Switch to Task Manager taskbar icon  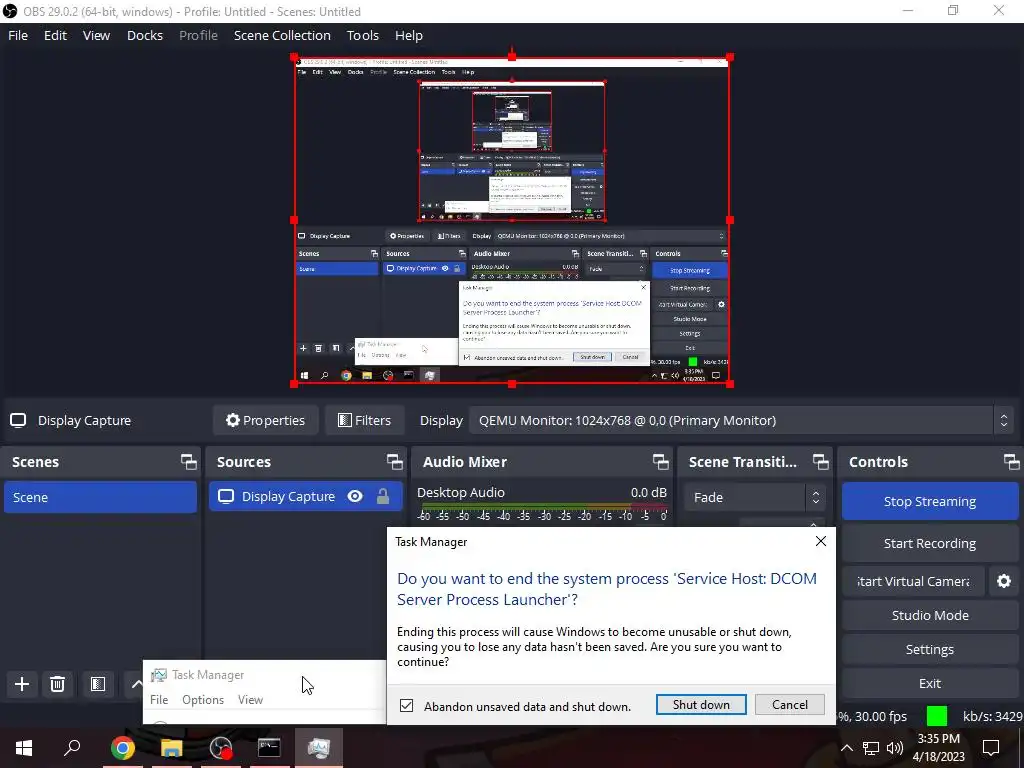click(x=319, y=748)
